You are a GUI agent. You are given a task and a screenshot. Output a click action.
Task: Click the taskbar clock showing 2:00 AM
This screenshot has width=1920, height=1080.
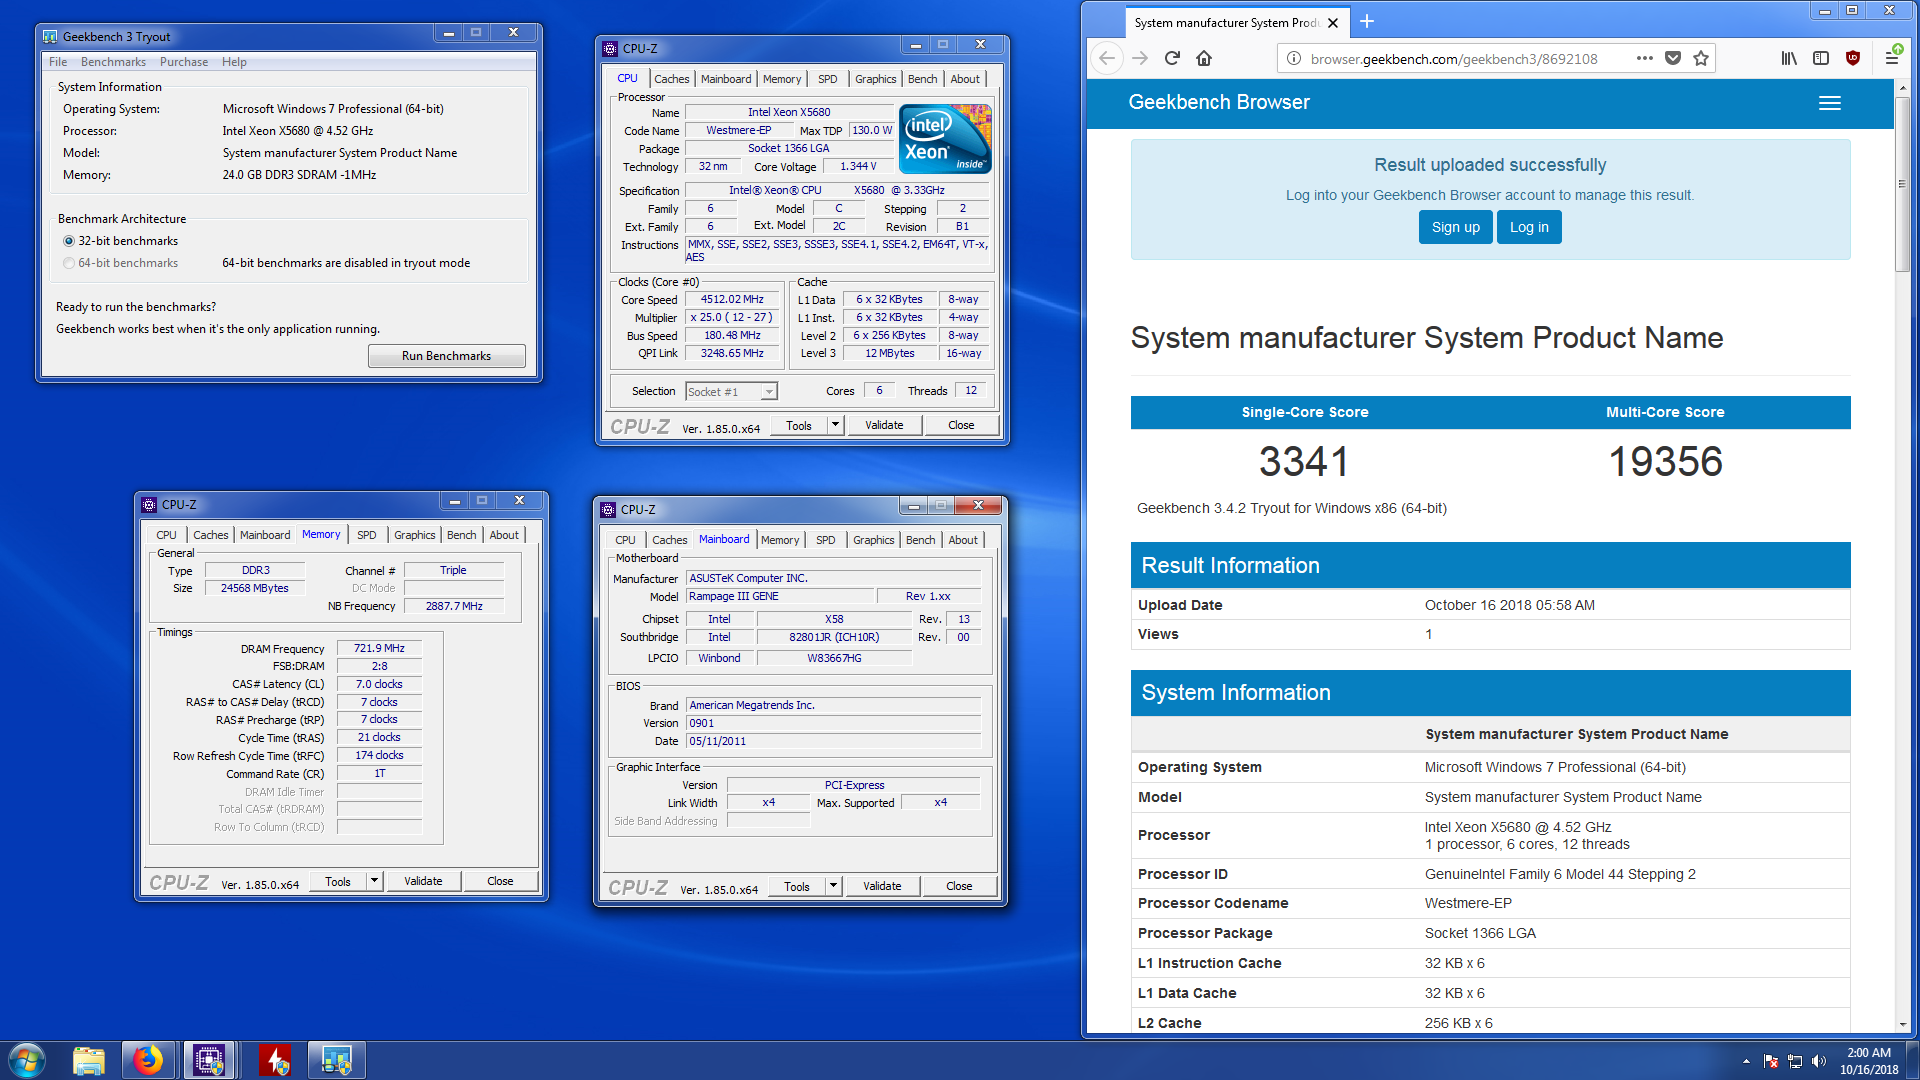[x=1869, y=1061]
